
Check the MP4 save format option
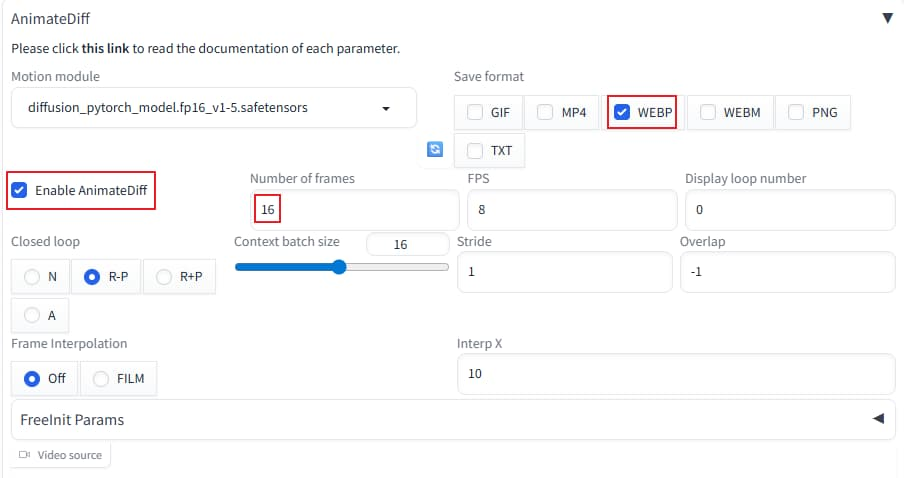[x=545, y=113]
